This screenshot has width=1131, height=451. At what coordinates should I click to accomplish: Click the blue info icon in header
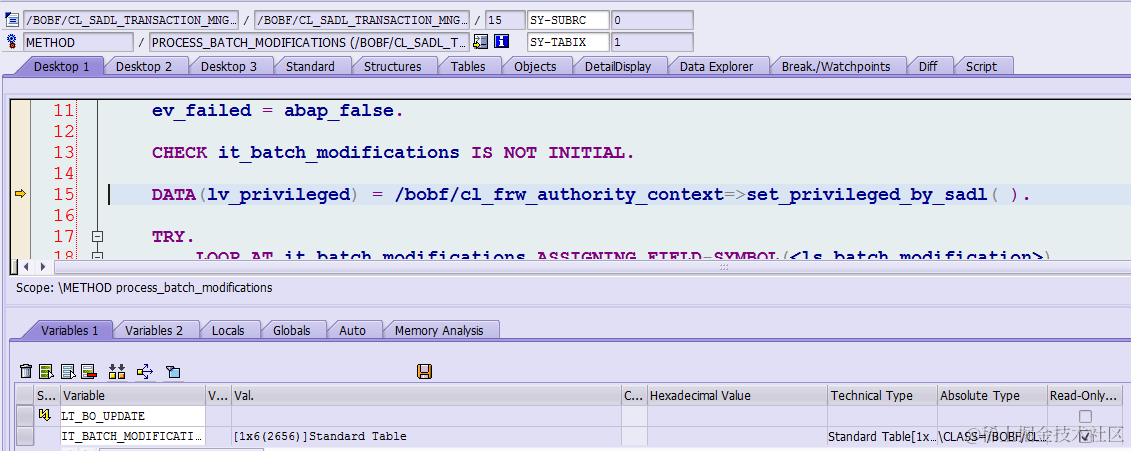pos(502,42)
